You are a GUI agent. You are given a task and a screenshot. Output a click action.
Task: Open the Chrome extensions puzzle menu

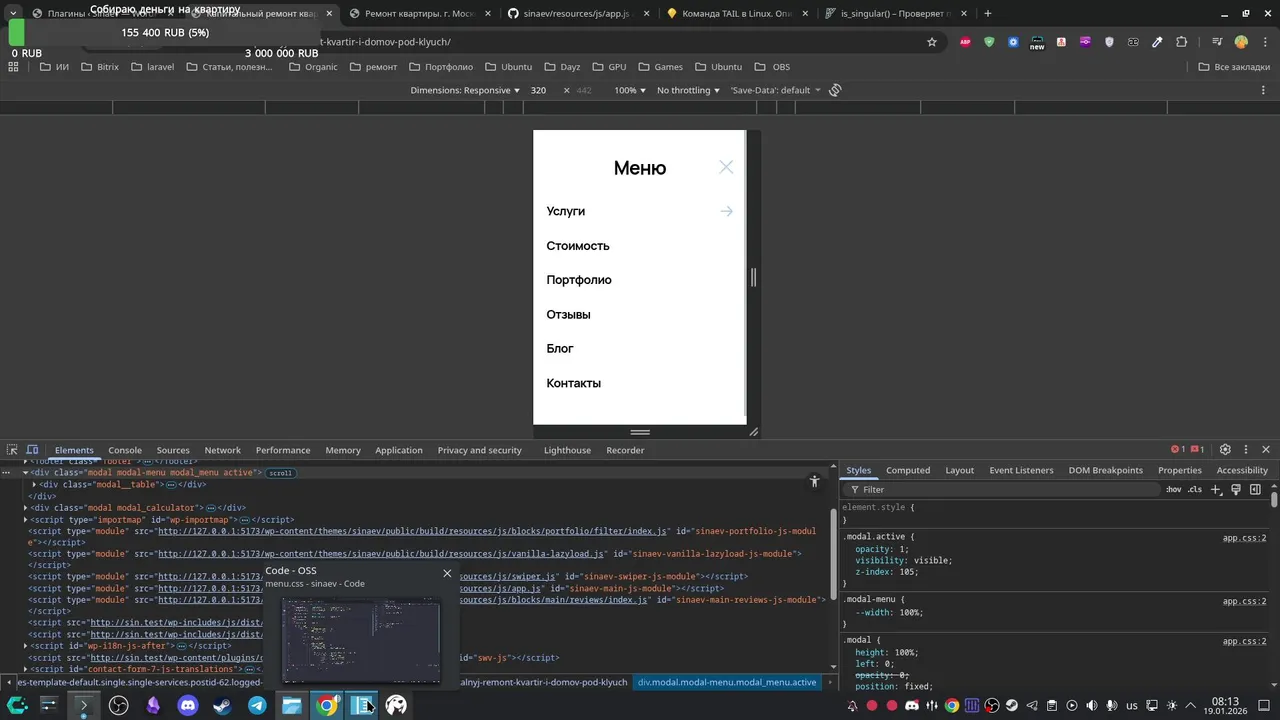(1182, 42)
